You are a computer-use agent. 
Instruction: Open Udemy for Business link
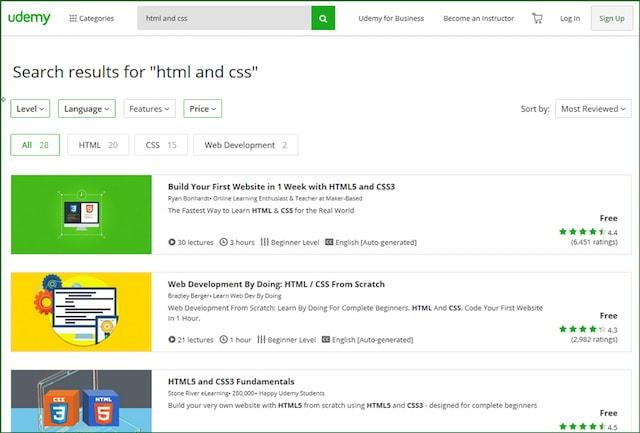pyautogui.click(x=393, y=18)
